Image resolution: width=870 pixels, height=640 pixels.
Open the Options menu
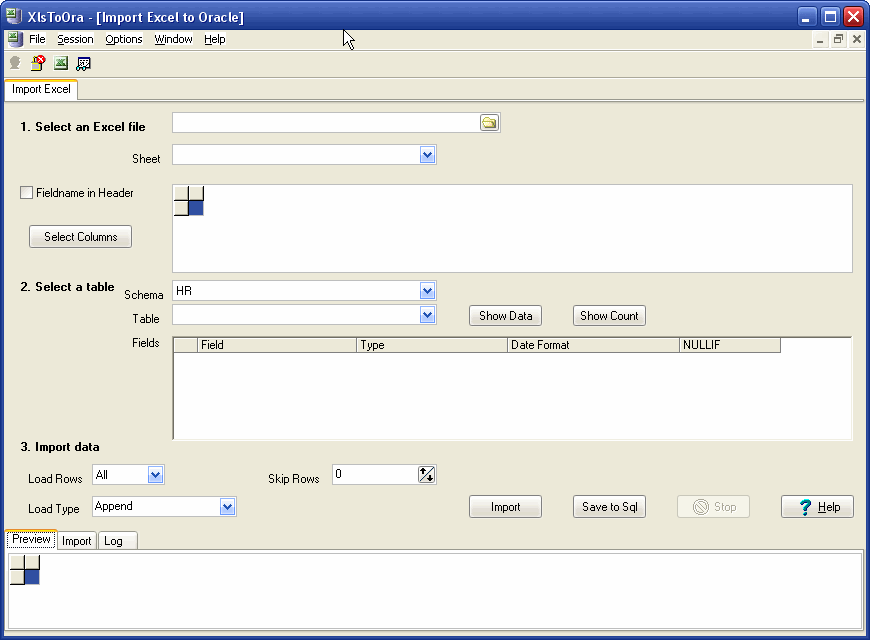(124, 39)
